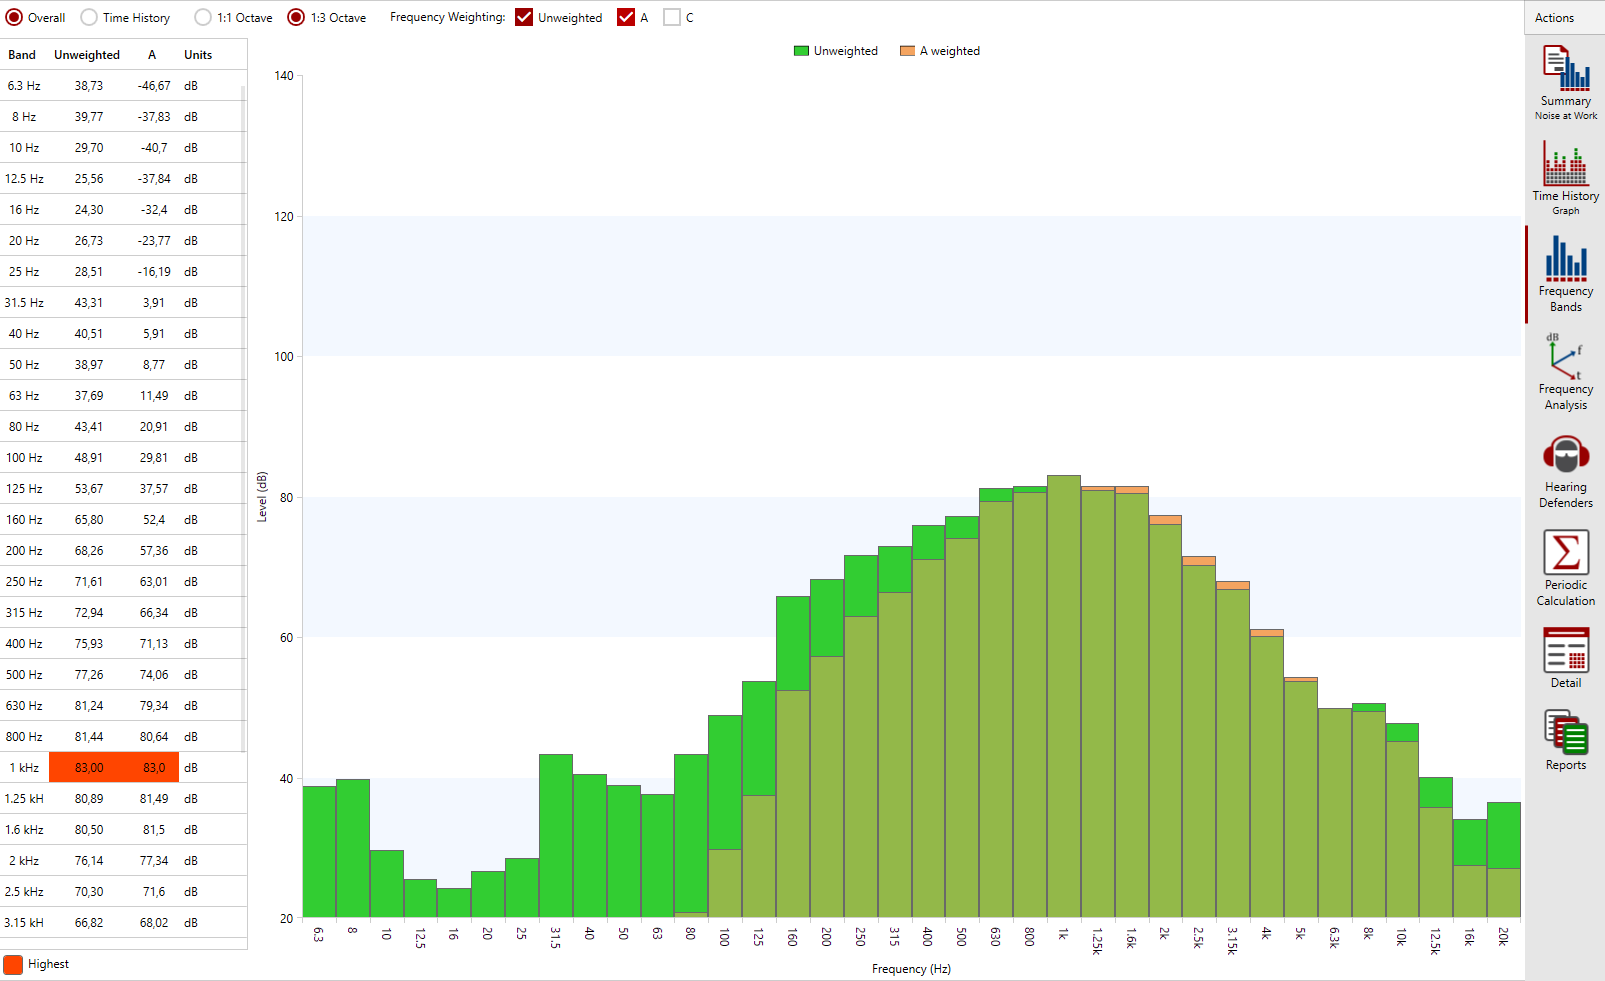
Task: Select the 2 kHz band row
Action: click(123, 860)
